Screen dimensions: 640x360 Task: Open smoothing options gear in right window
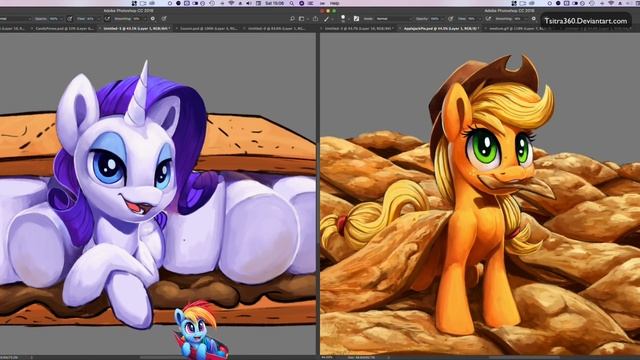[x=533, y=19]
